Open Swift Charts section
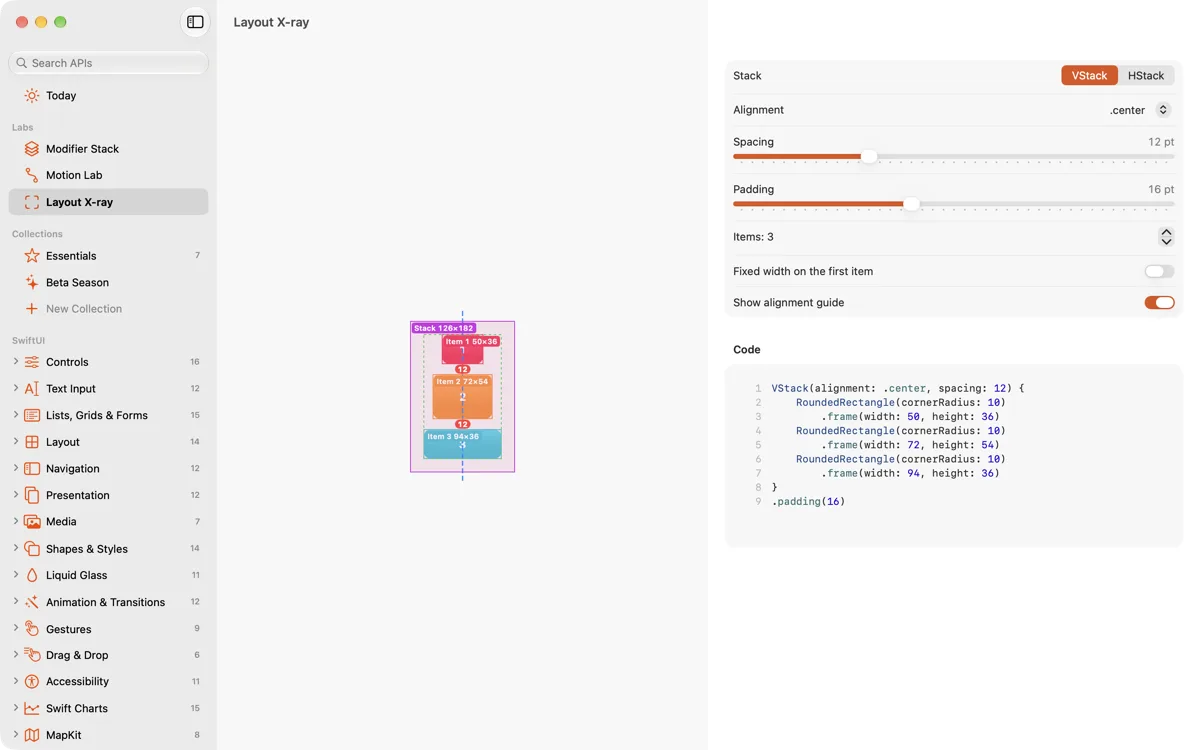This screenshot has height=750, width=1200. (x=108, y=708)
